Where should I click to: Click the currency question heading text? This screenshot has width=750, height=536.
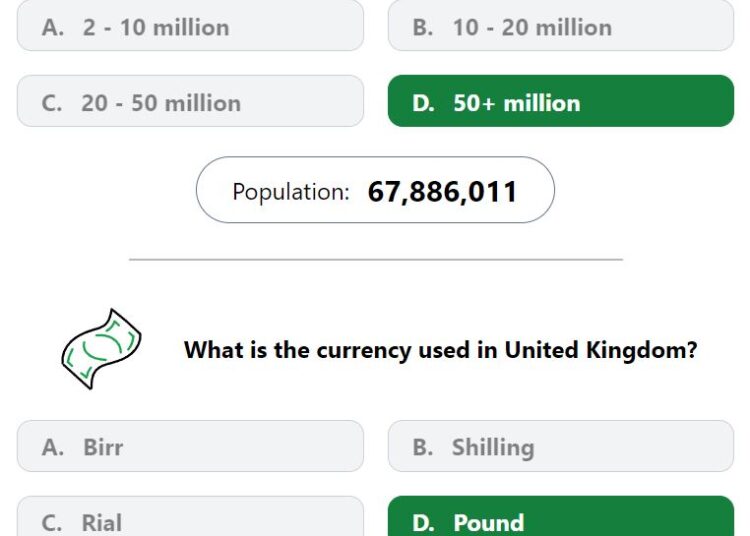click(441, 350)
